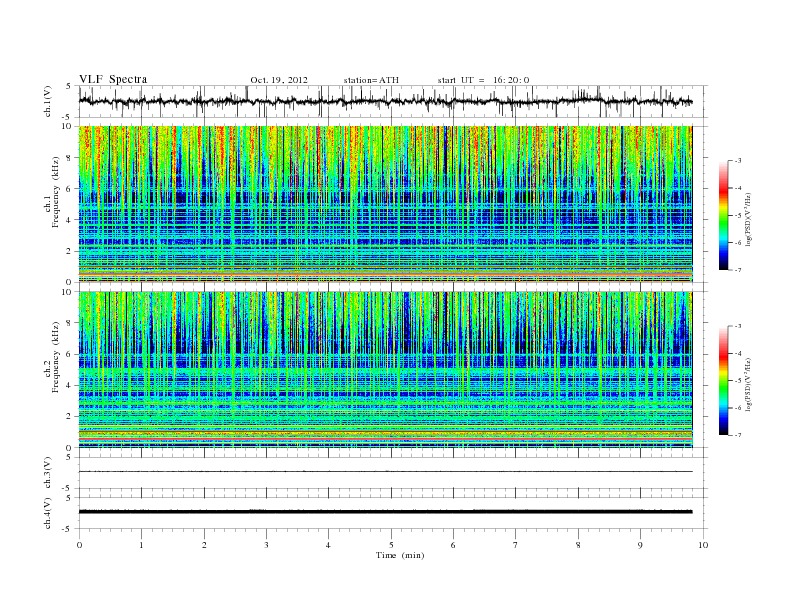Click the ch.2 'log(PSD)(V²/Hz)' color scale label
Image resolution: width=792 pixels, height=612 pixels.
(x=749, y=384)
